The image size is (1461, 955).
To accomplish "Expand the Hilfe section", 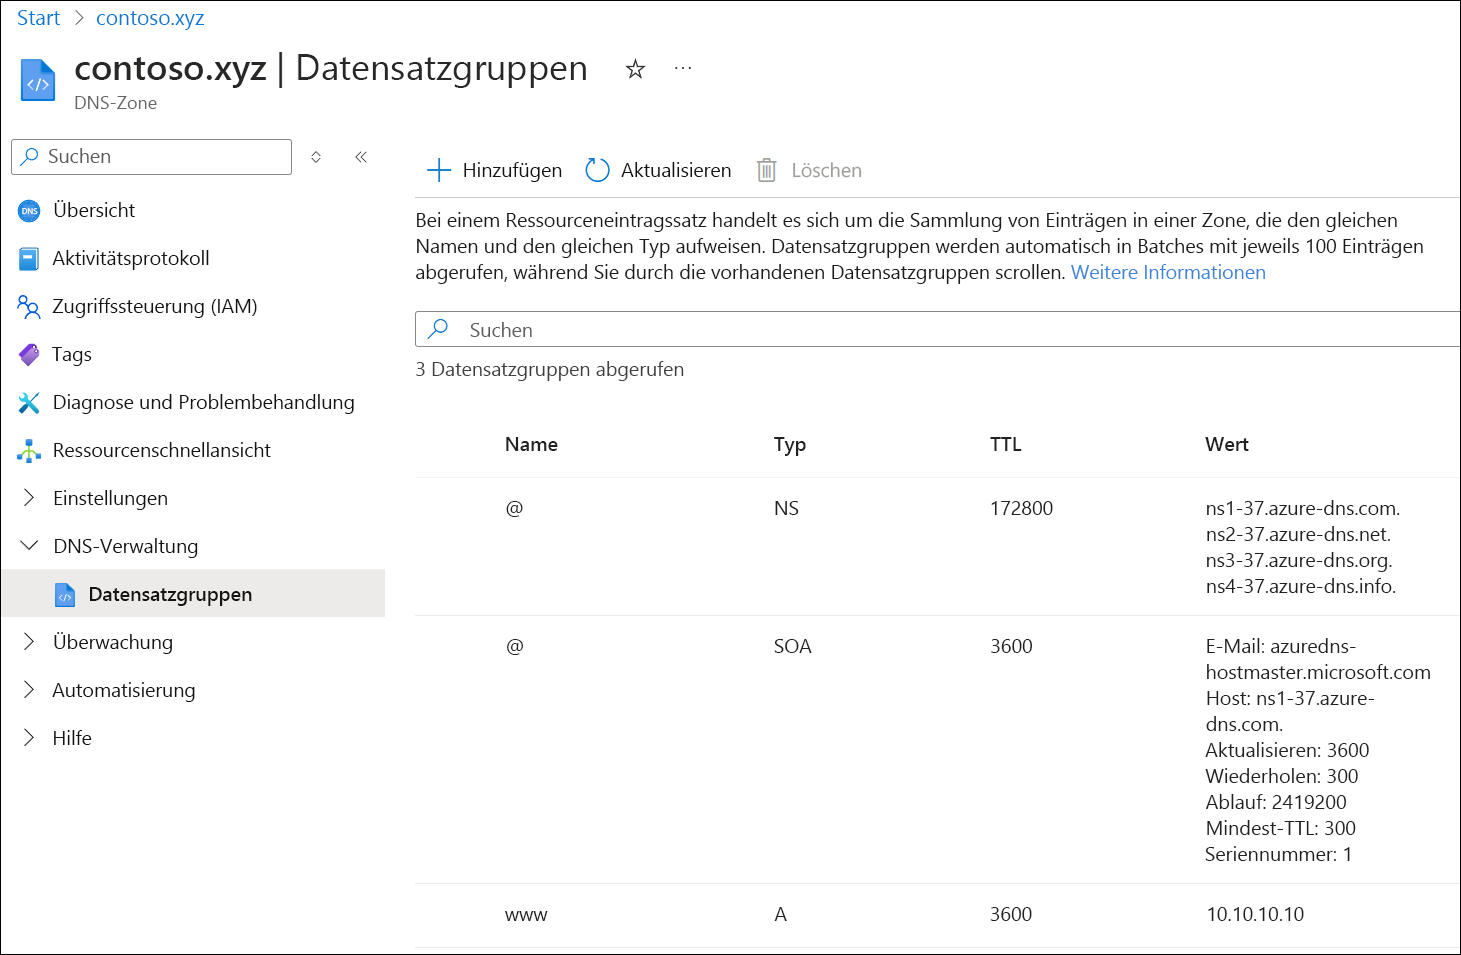I will click(29, 738).
